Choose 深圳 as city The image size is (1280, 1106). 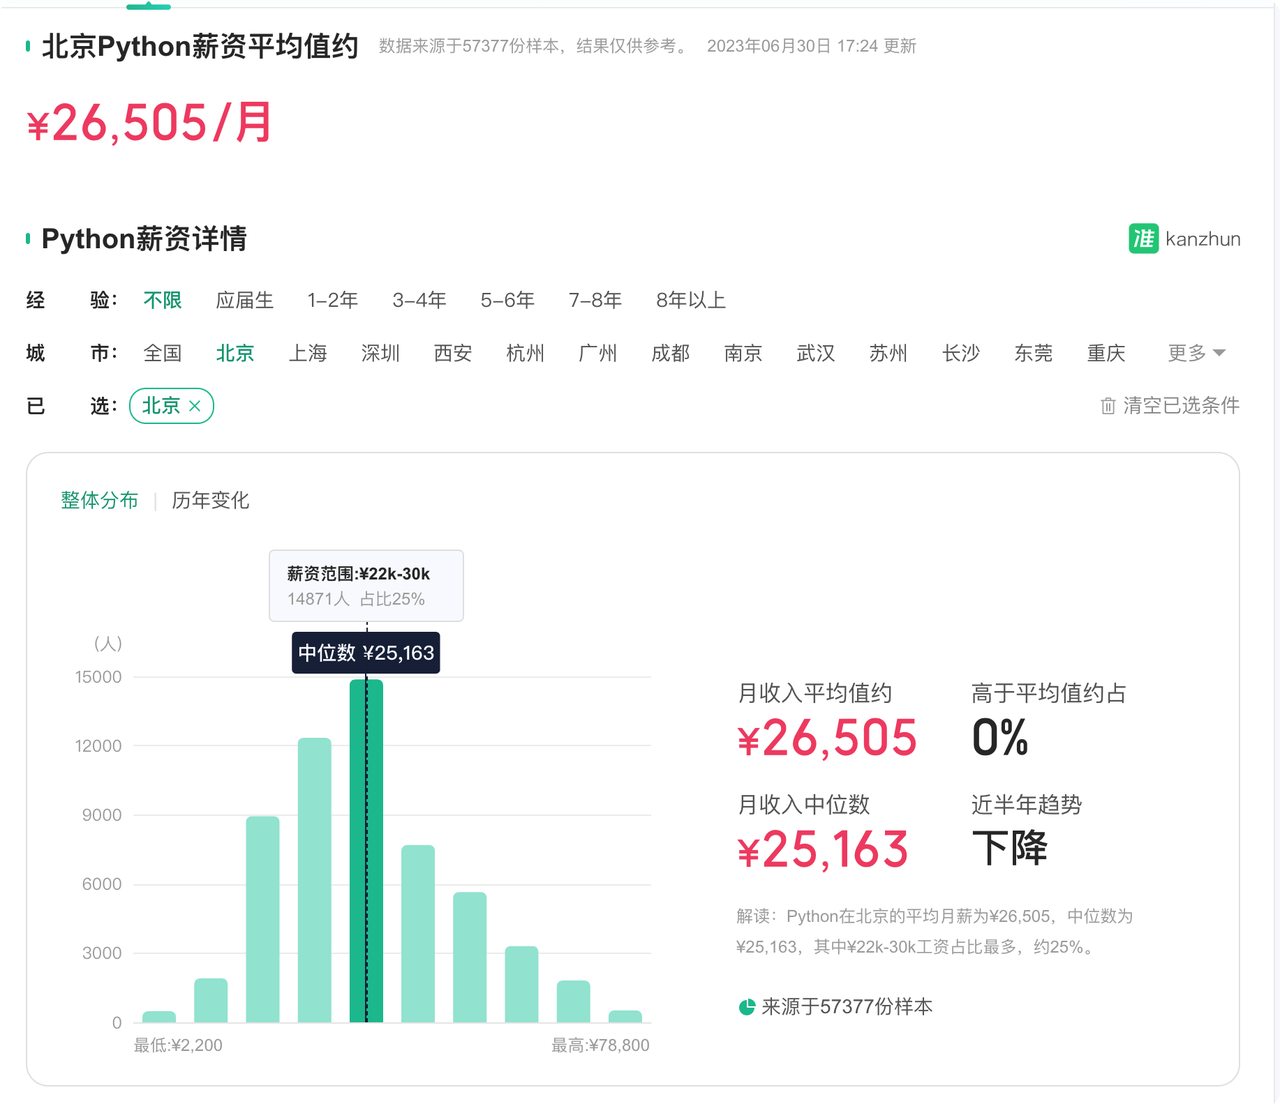[x=380, y=353]
